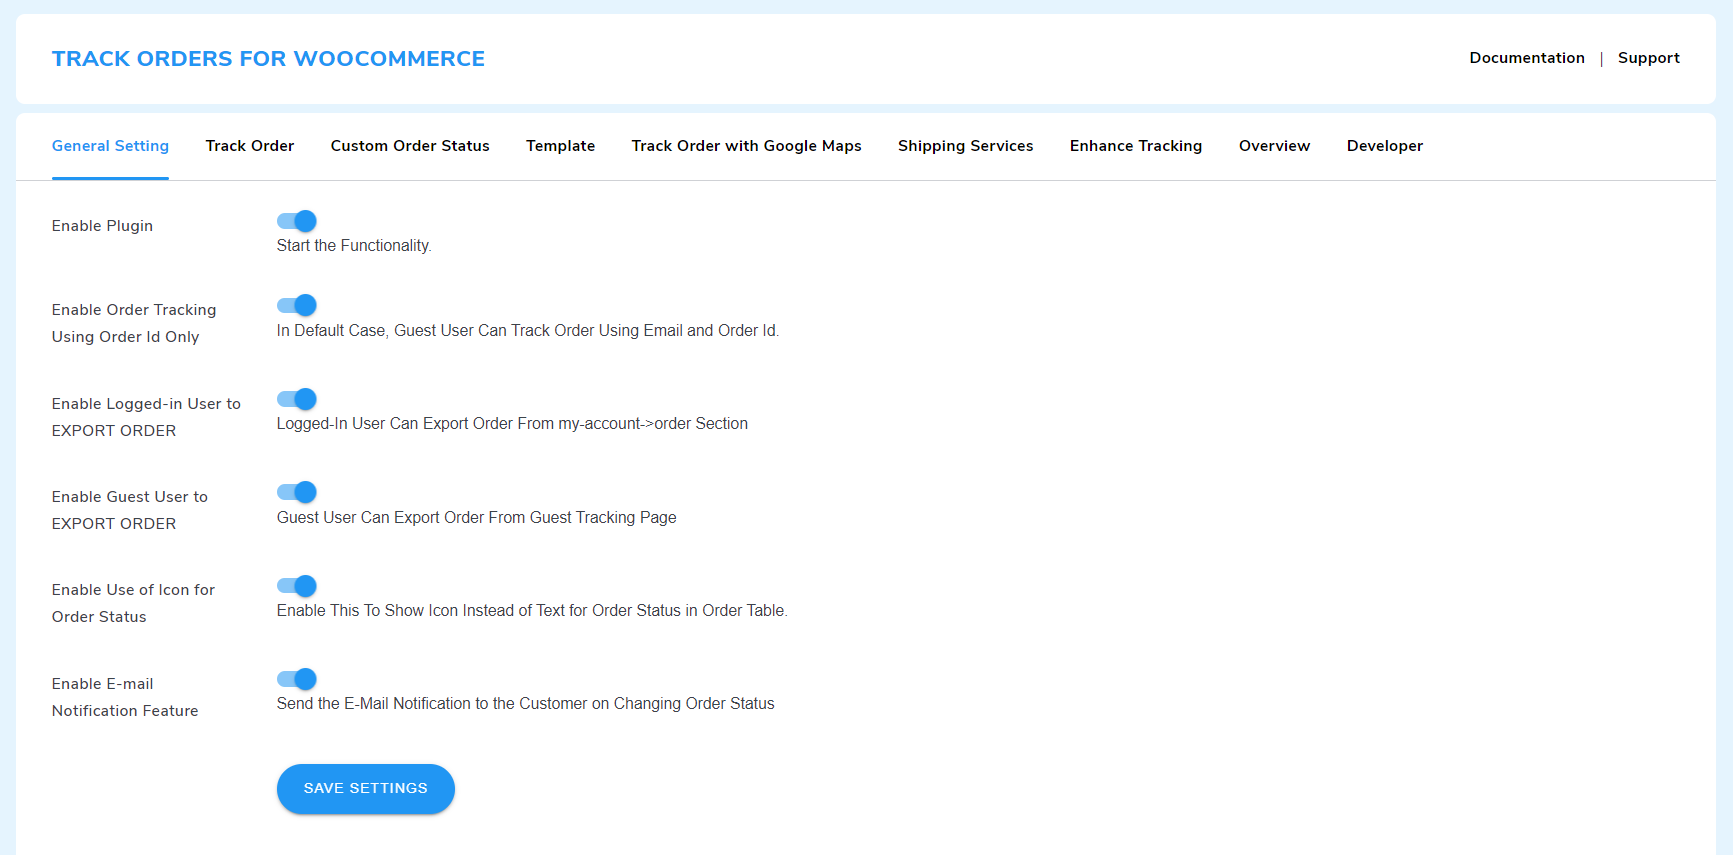Click 'Enable This To Show Icon' description

coord(532,611)
